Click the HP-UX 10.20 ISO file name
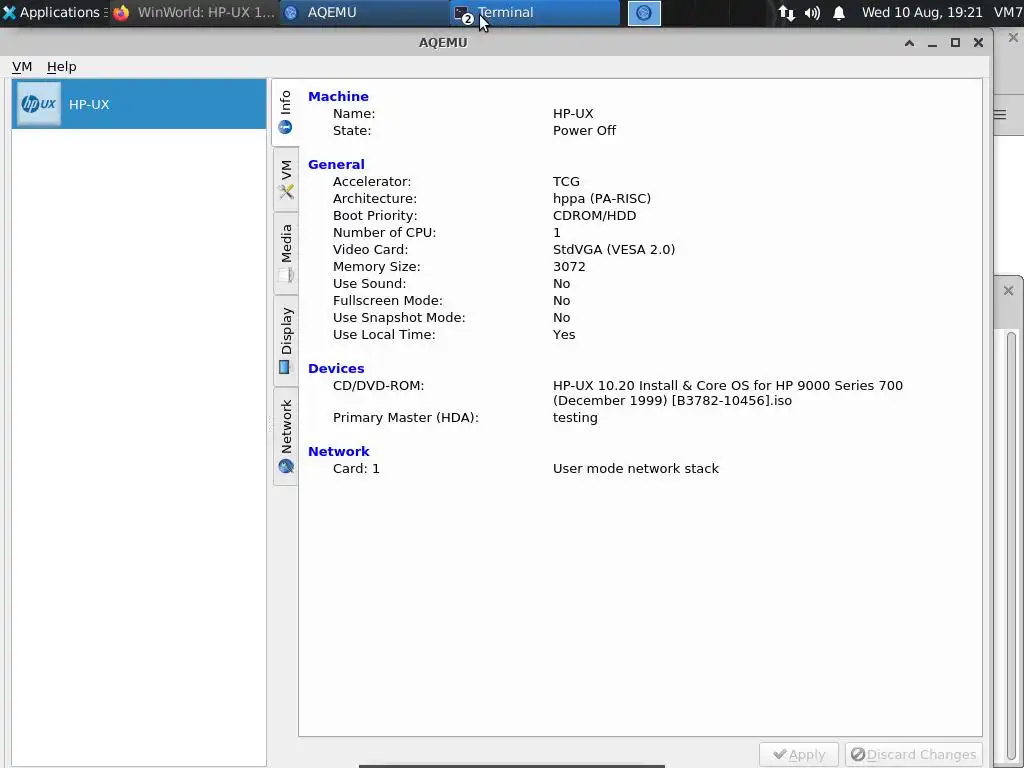 tap(728, 393)
